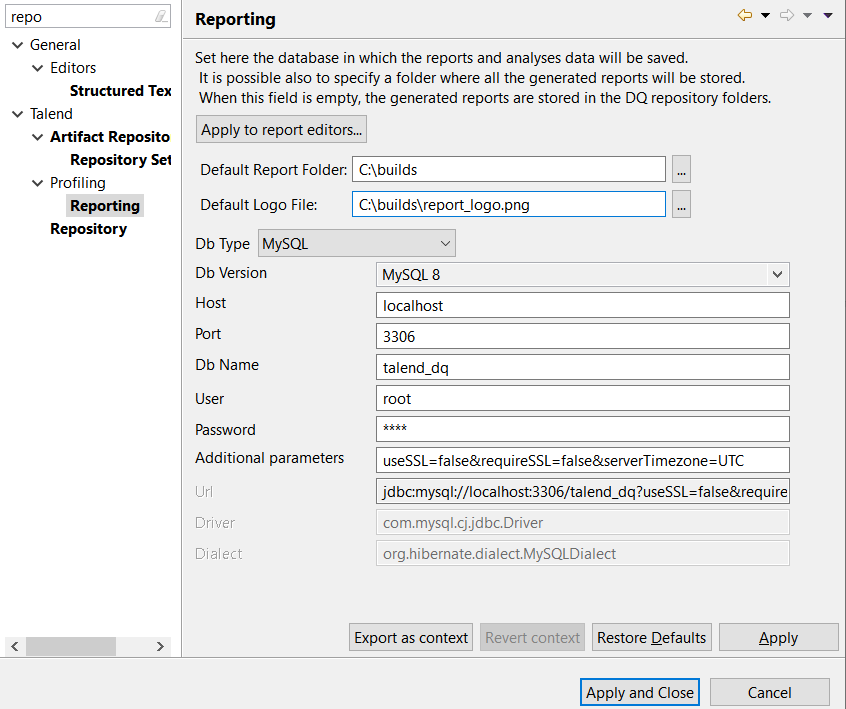
Task: Collapse the General category in the tree
Action: (16, 44)
